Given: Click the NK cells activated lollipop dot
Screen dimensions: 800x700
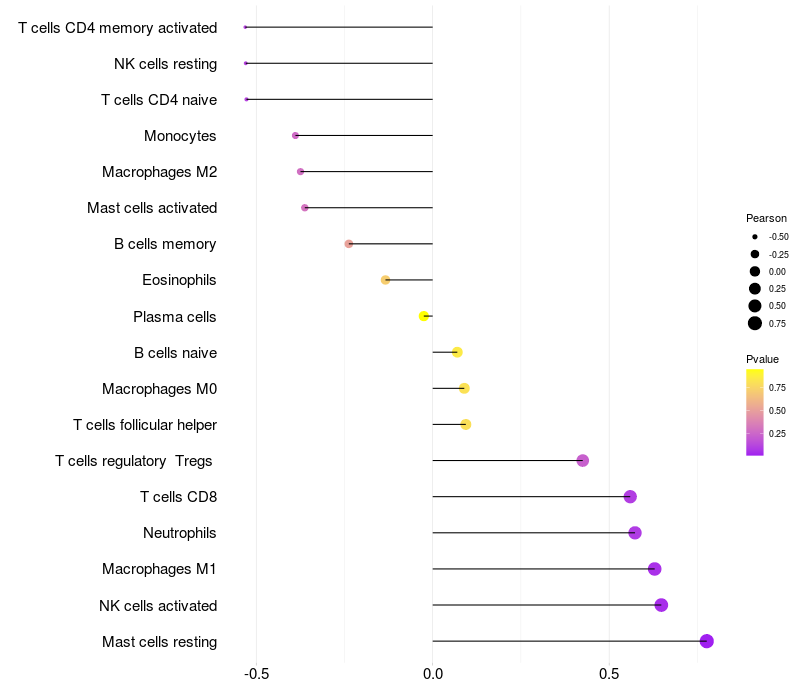Looking at the screenshot, I should (x=661, y=605).
